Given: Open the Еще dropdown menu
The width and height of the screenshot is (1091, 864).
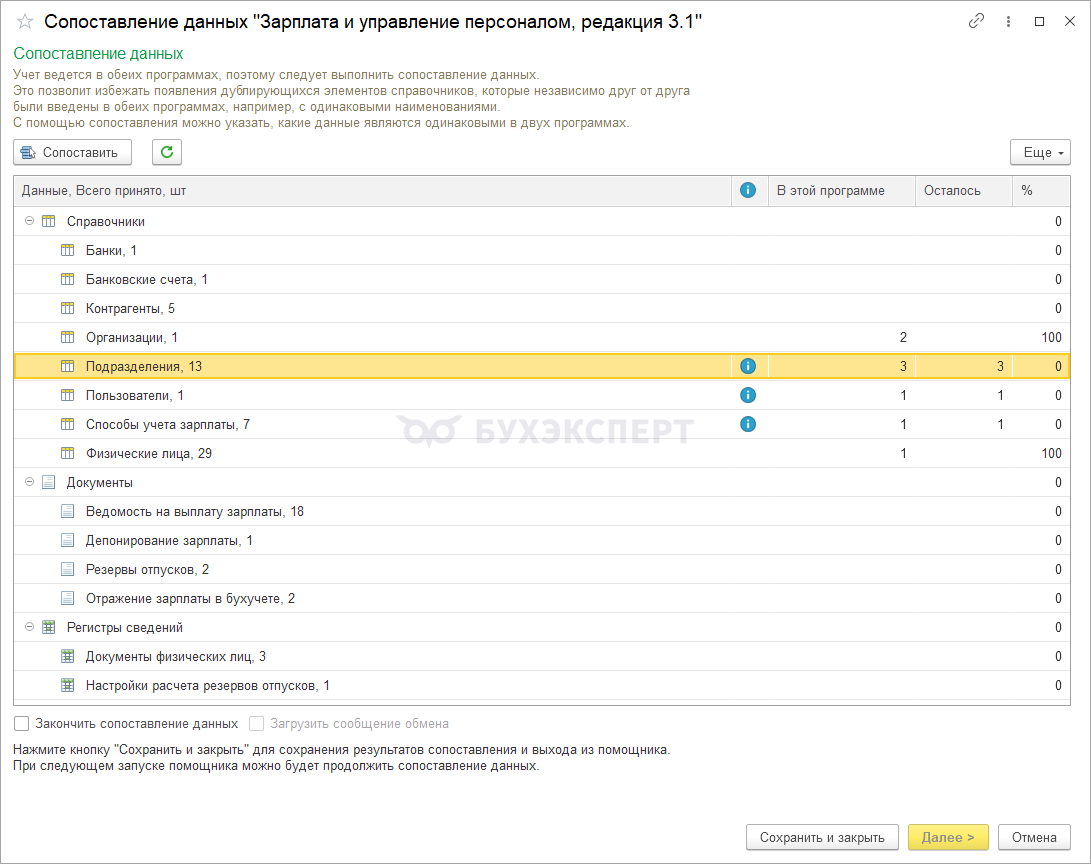Looking at the screenshot, I should click(x=1040, y=152).
